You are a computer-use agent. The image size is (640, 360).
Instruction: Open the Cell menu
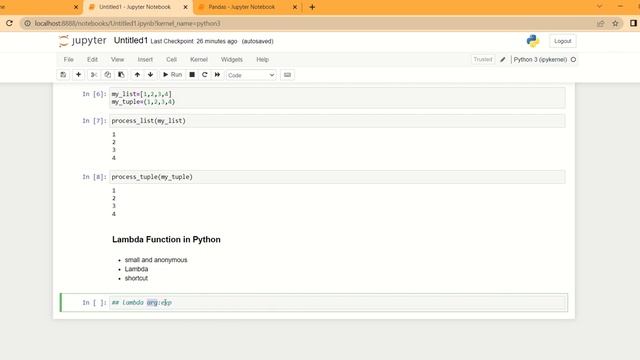coord(171,60)
